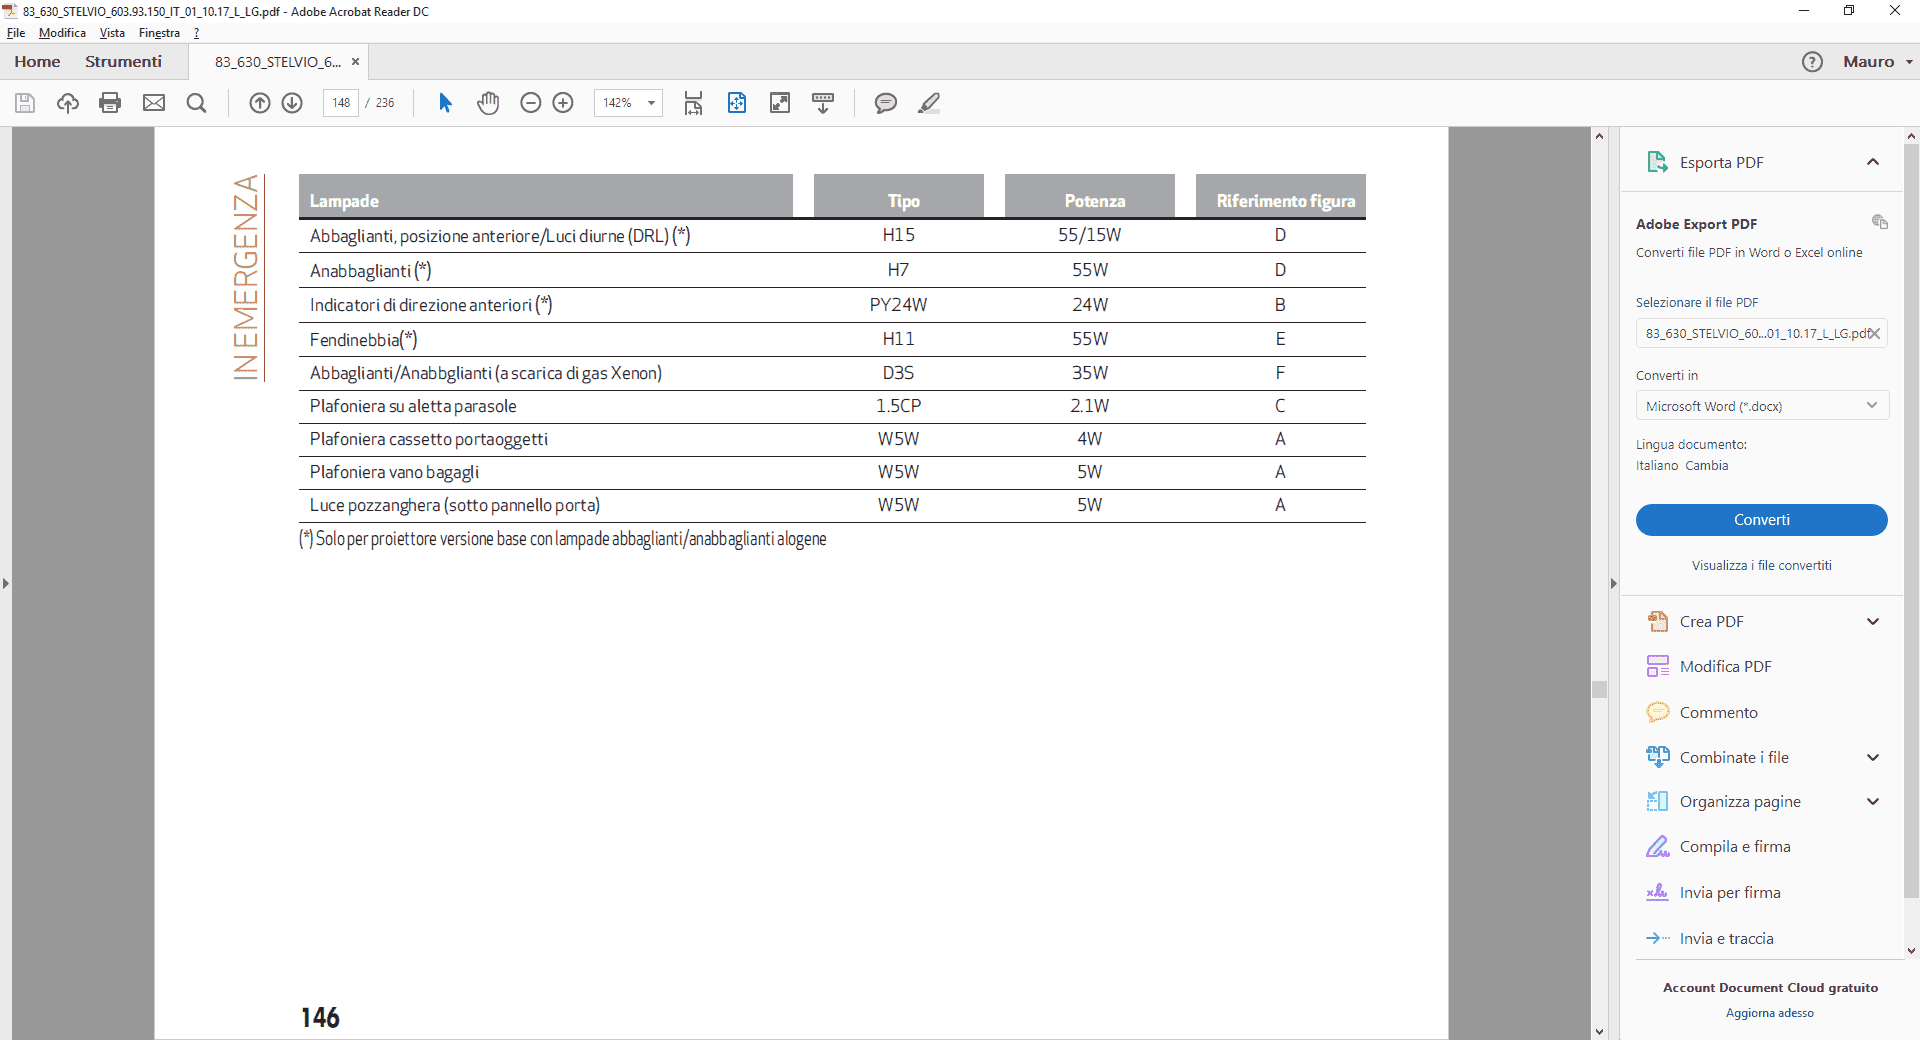The height and width of the screenshot is (1040, 1920).
Task: Click the email envelope icon
Action: pos(153,103)
